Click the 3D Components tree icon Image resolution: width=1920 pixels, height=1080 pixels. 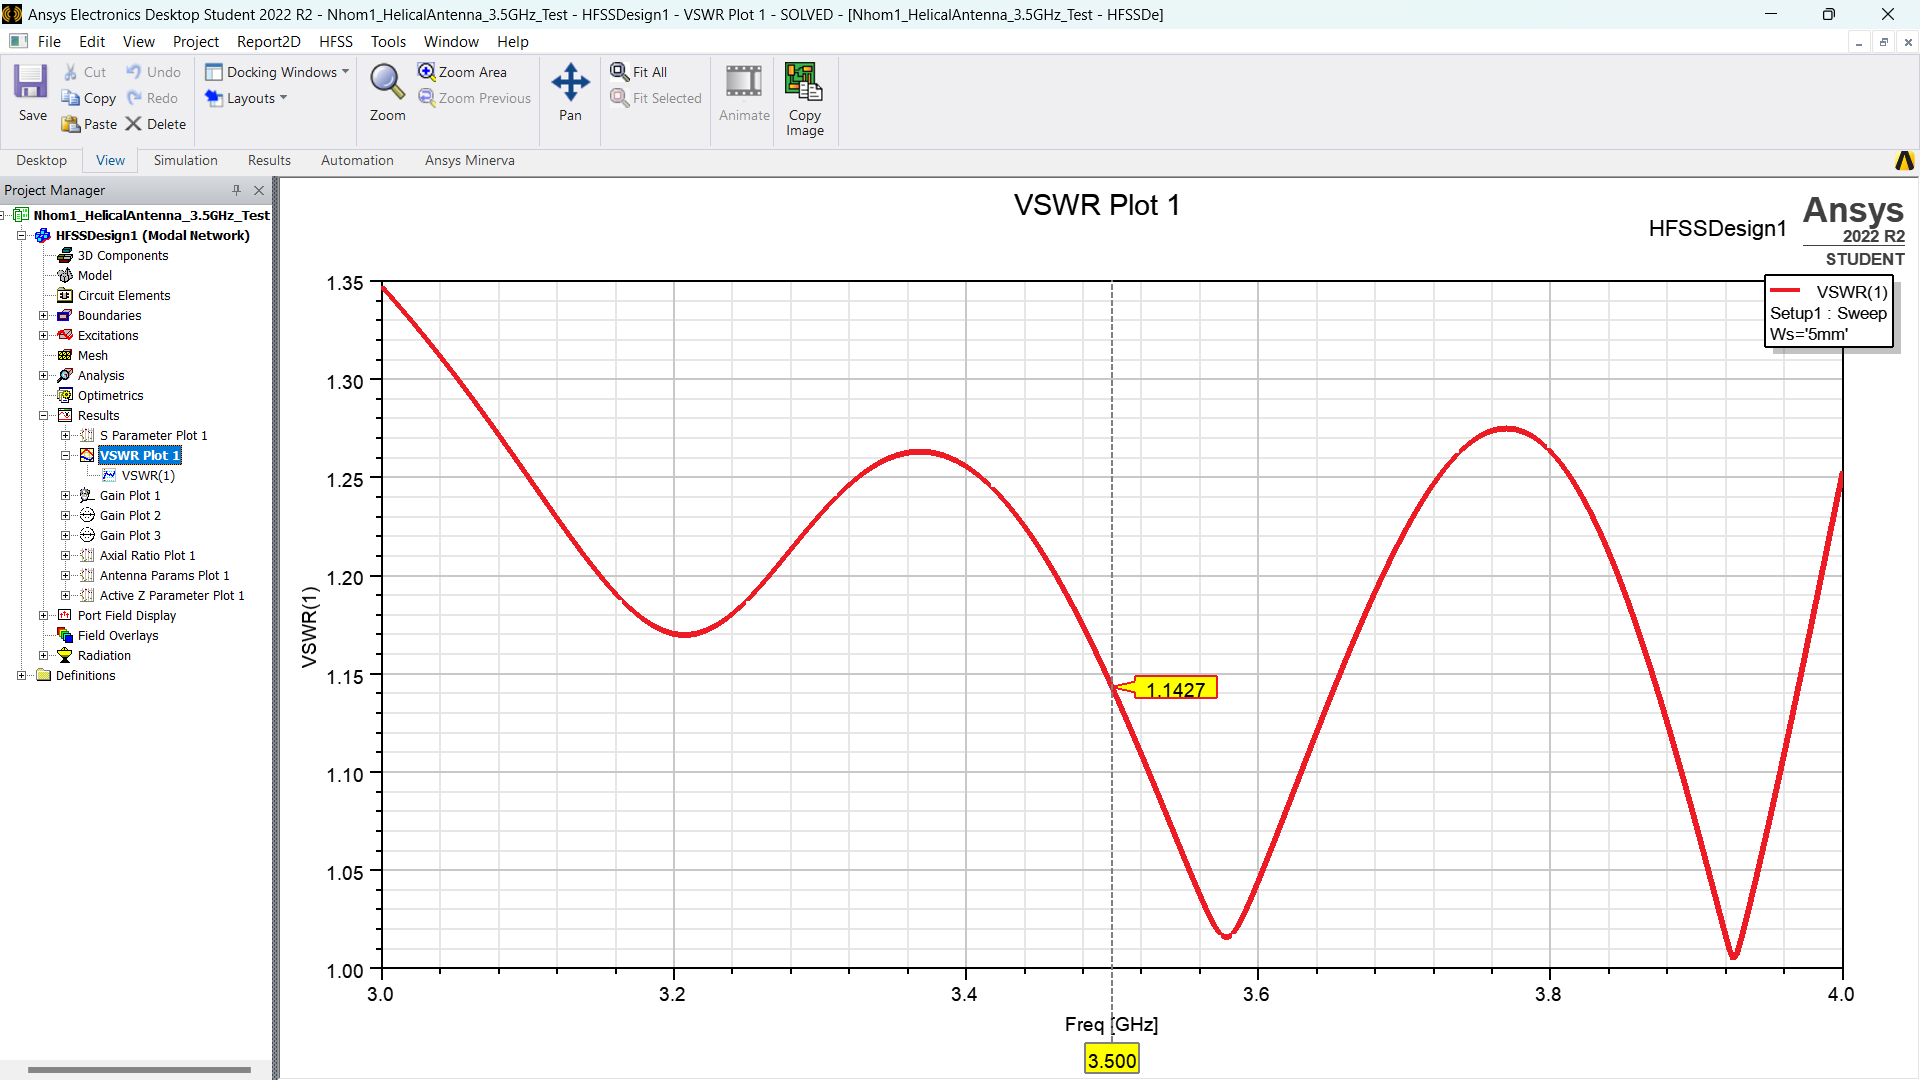click(65, 255)
